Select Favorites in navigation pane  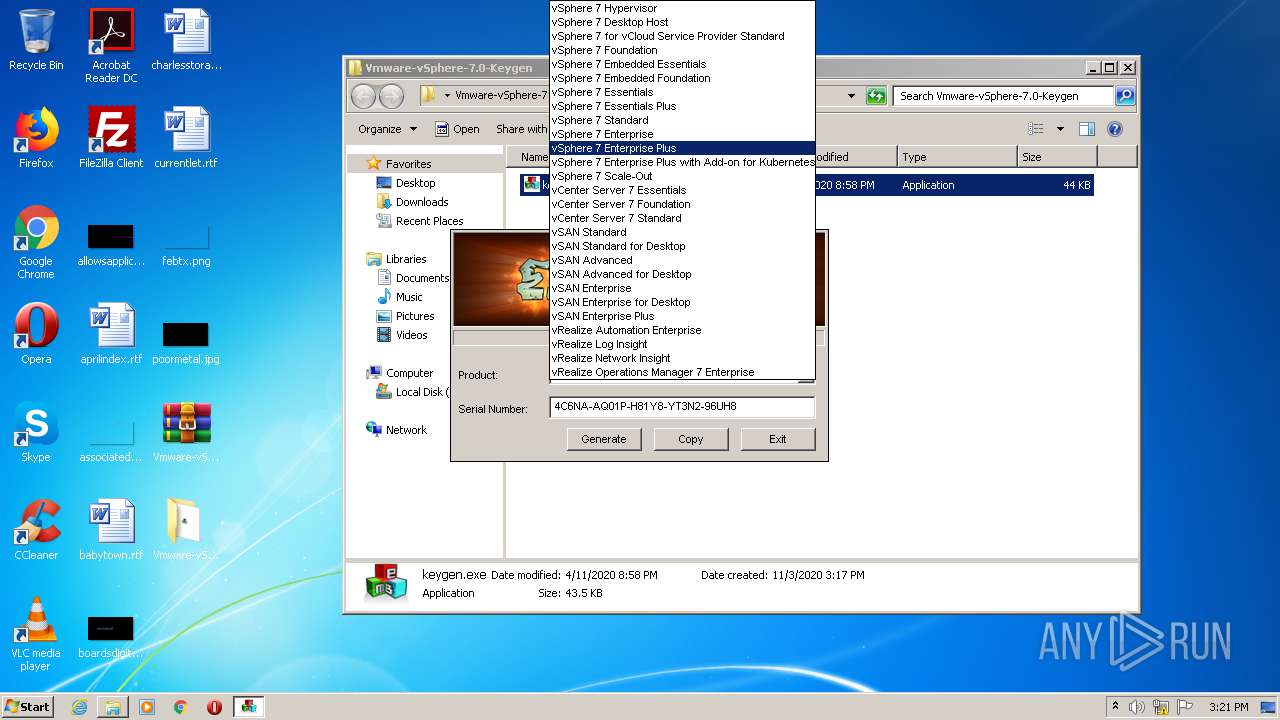click(399, 164)
